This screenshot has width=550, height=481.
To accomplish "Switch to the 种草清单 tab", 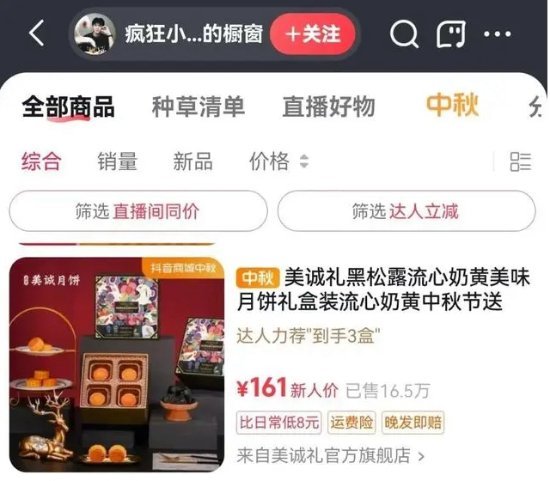I will tap(198, 107).
